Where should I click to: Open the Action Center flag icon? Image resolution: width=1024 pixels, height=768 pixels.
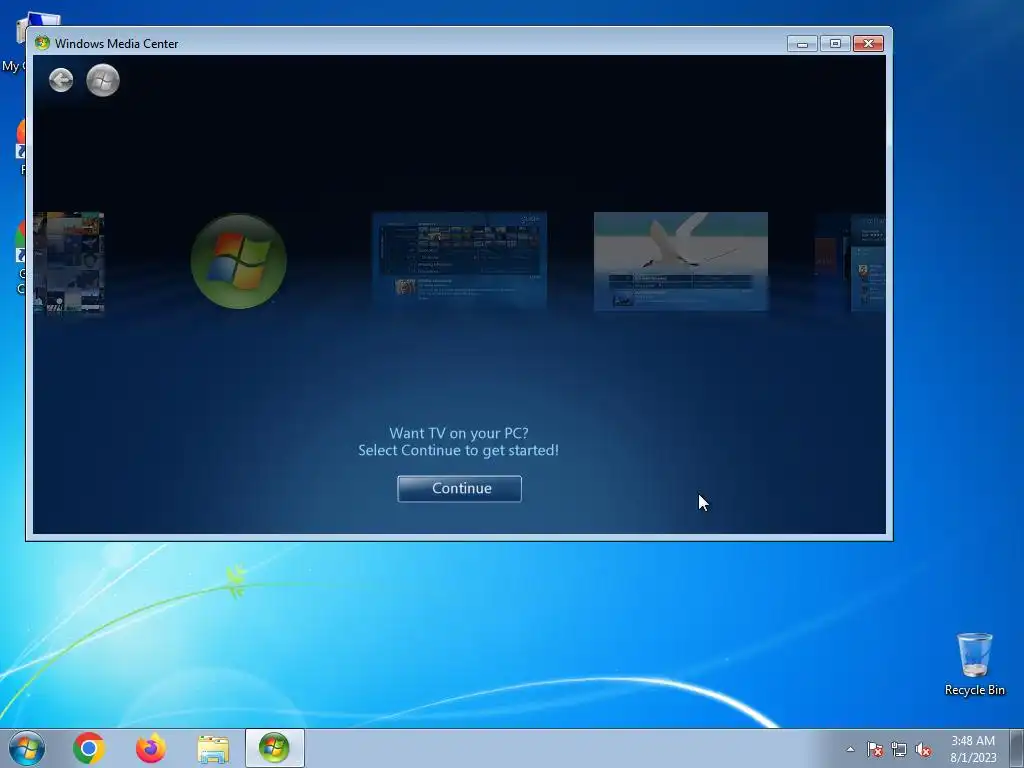point(874,749)
